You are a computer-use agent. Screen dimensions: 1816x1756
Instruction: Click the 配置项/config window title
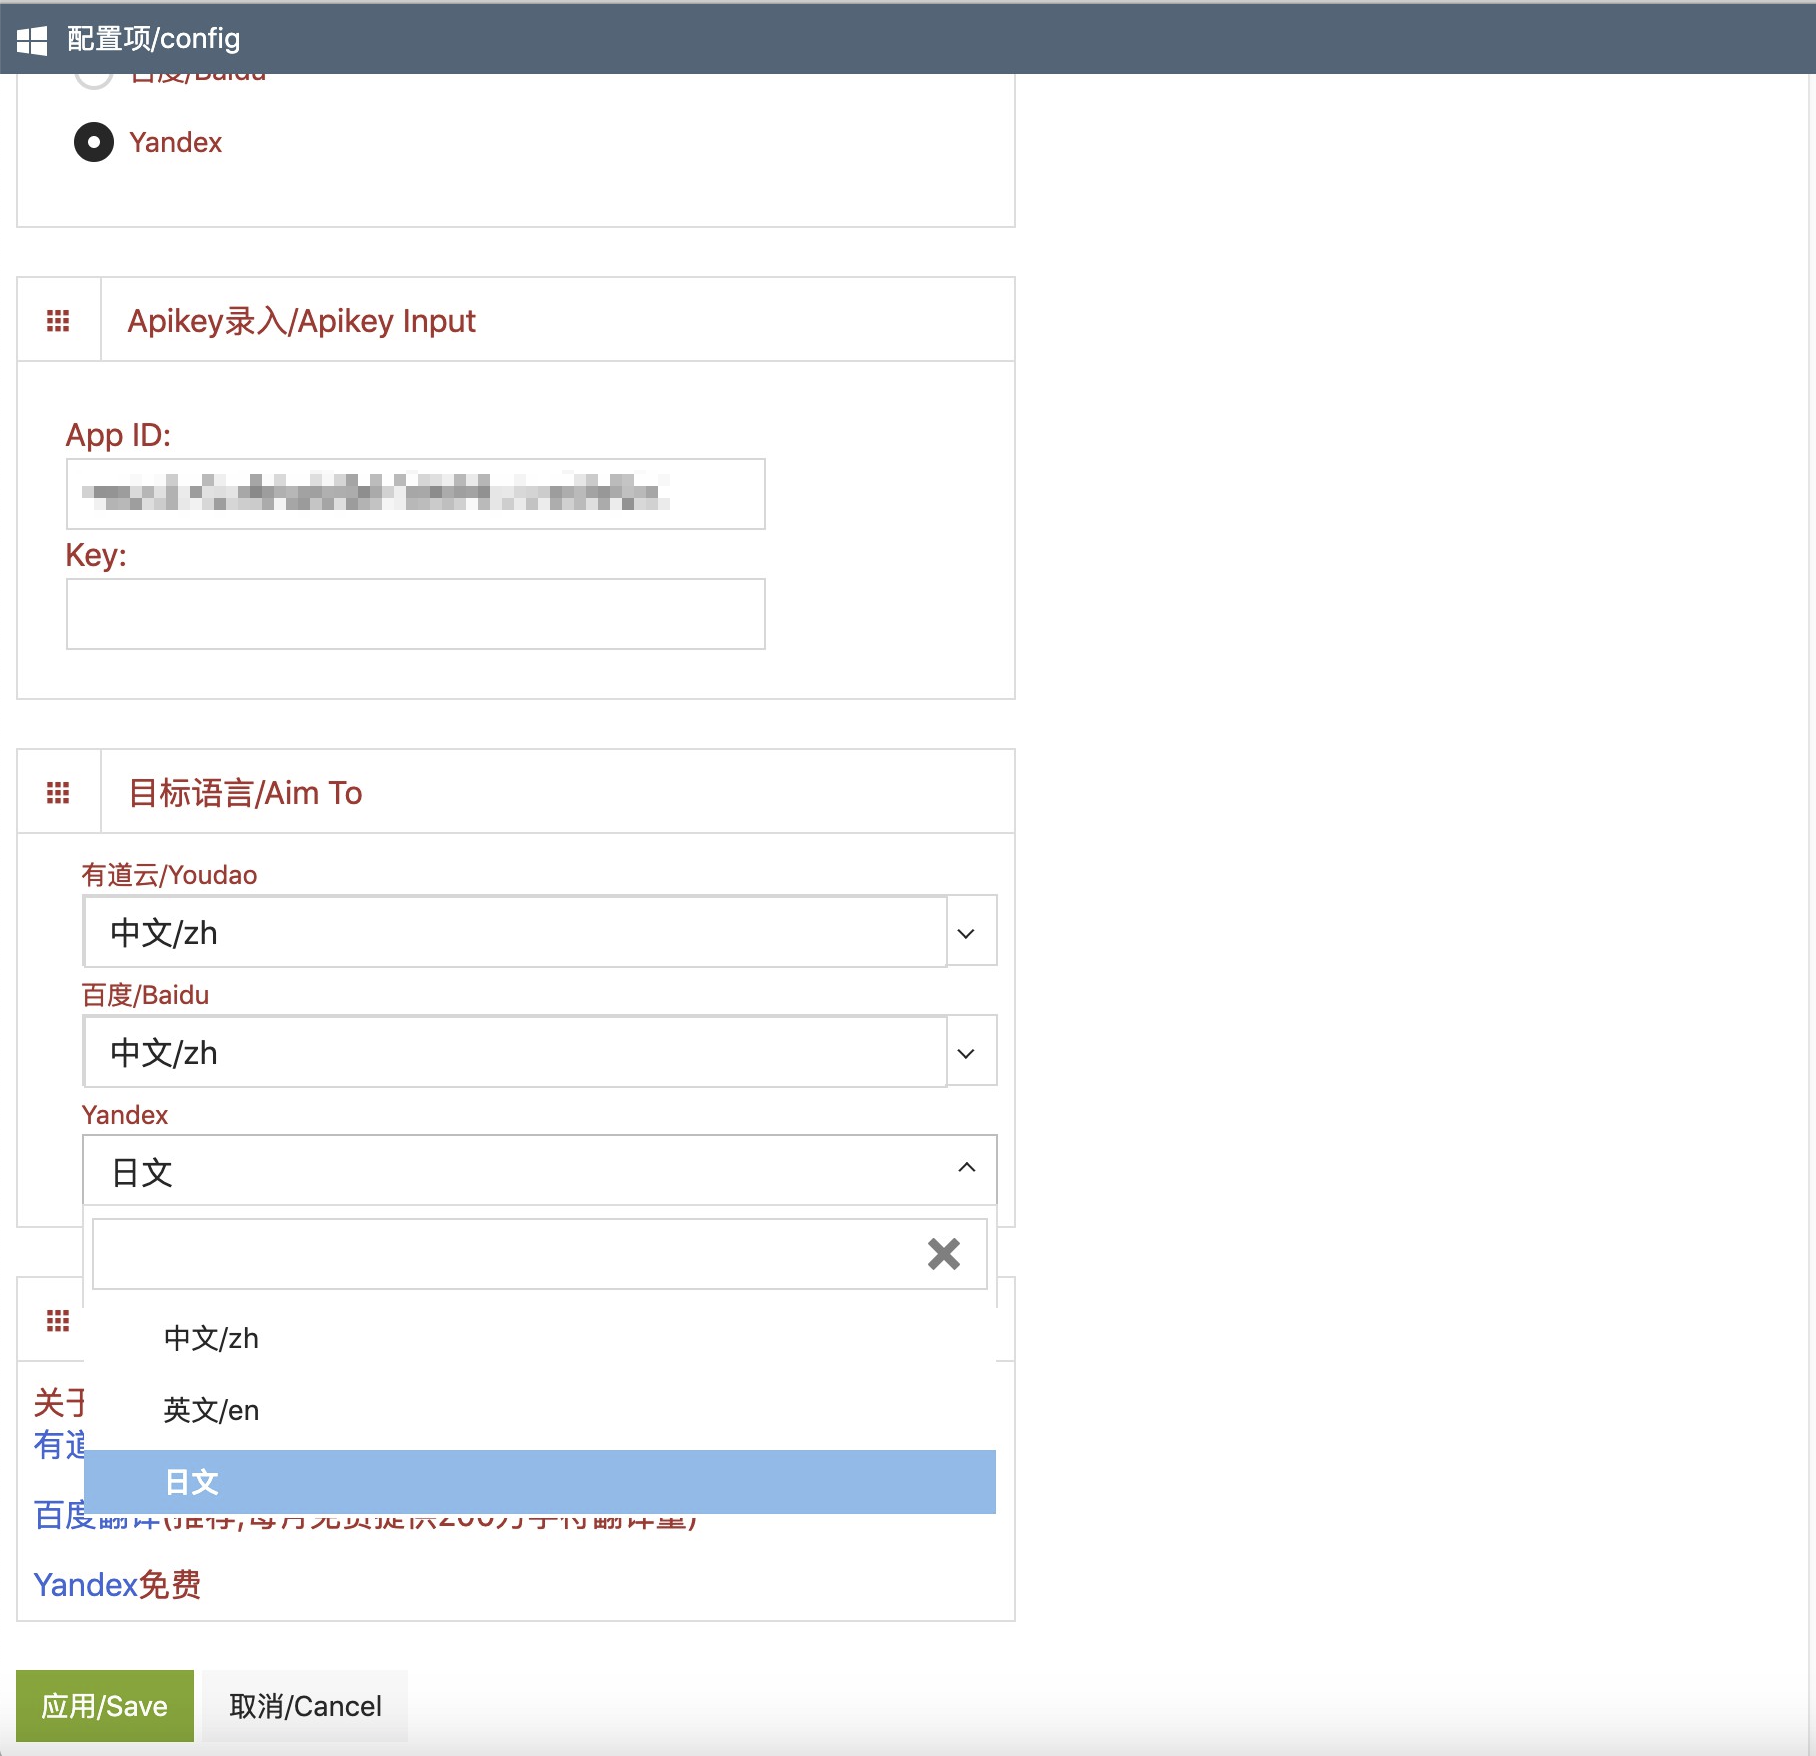click(x=153, y=39)
